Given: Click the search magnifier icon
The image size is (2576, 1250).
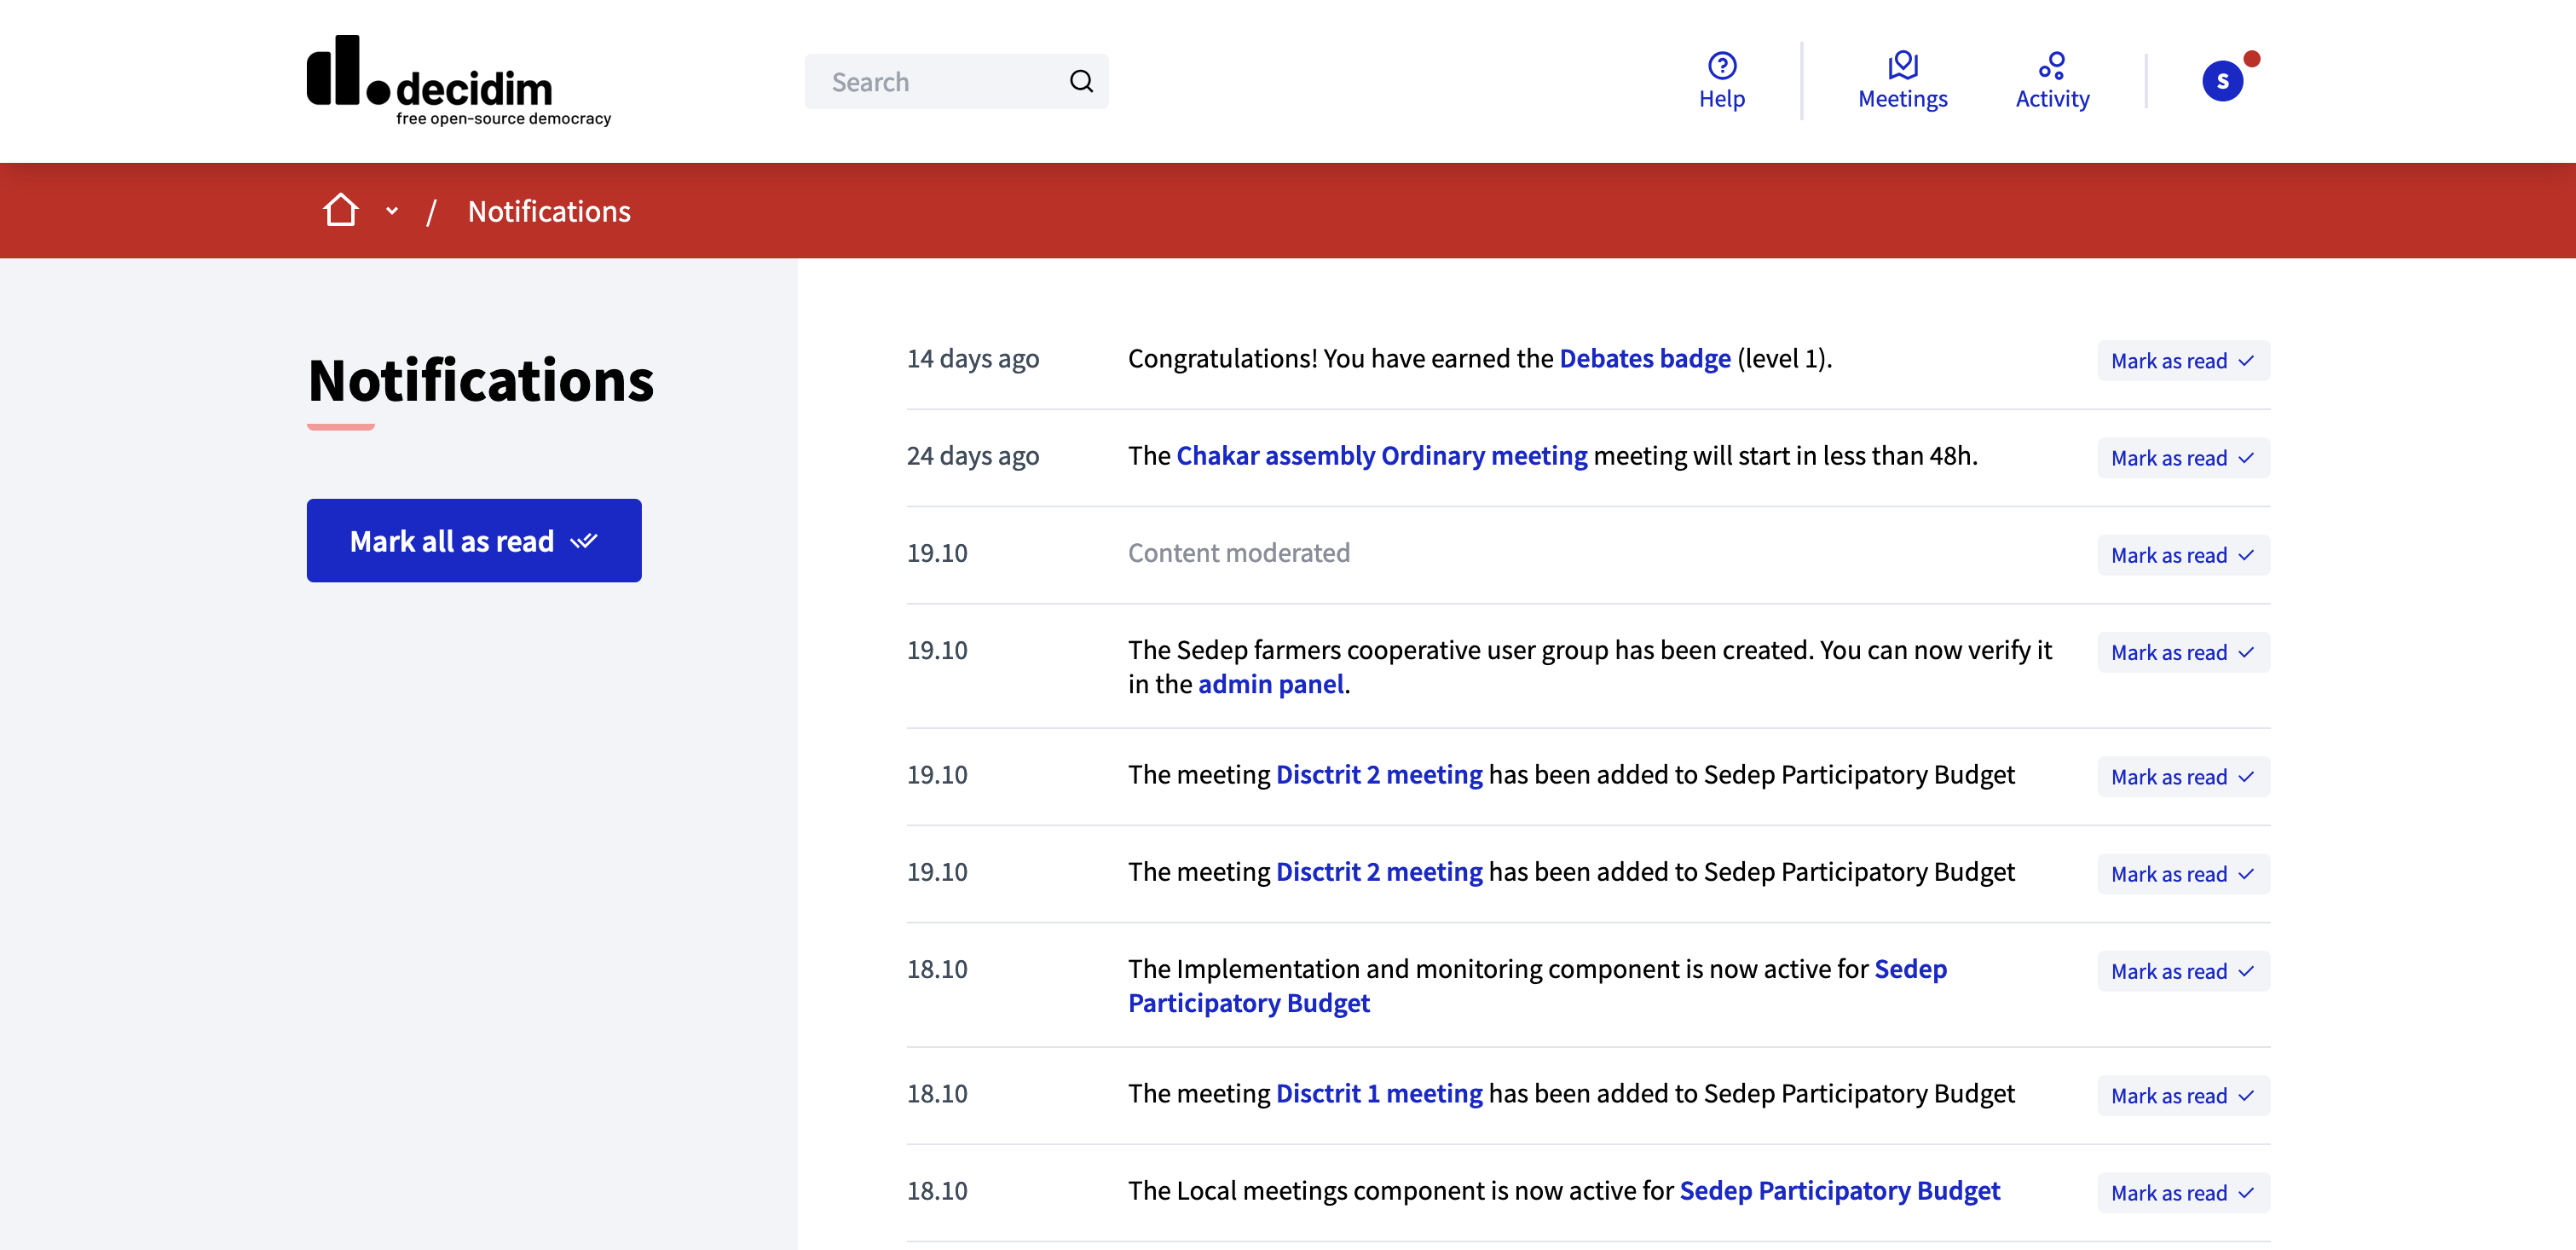Looking at the screenshot, I should tap(1082, 81).
